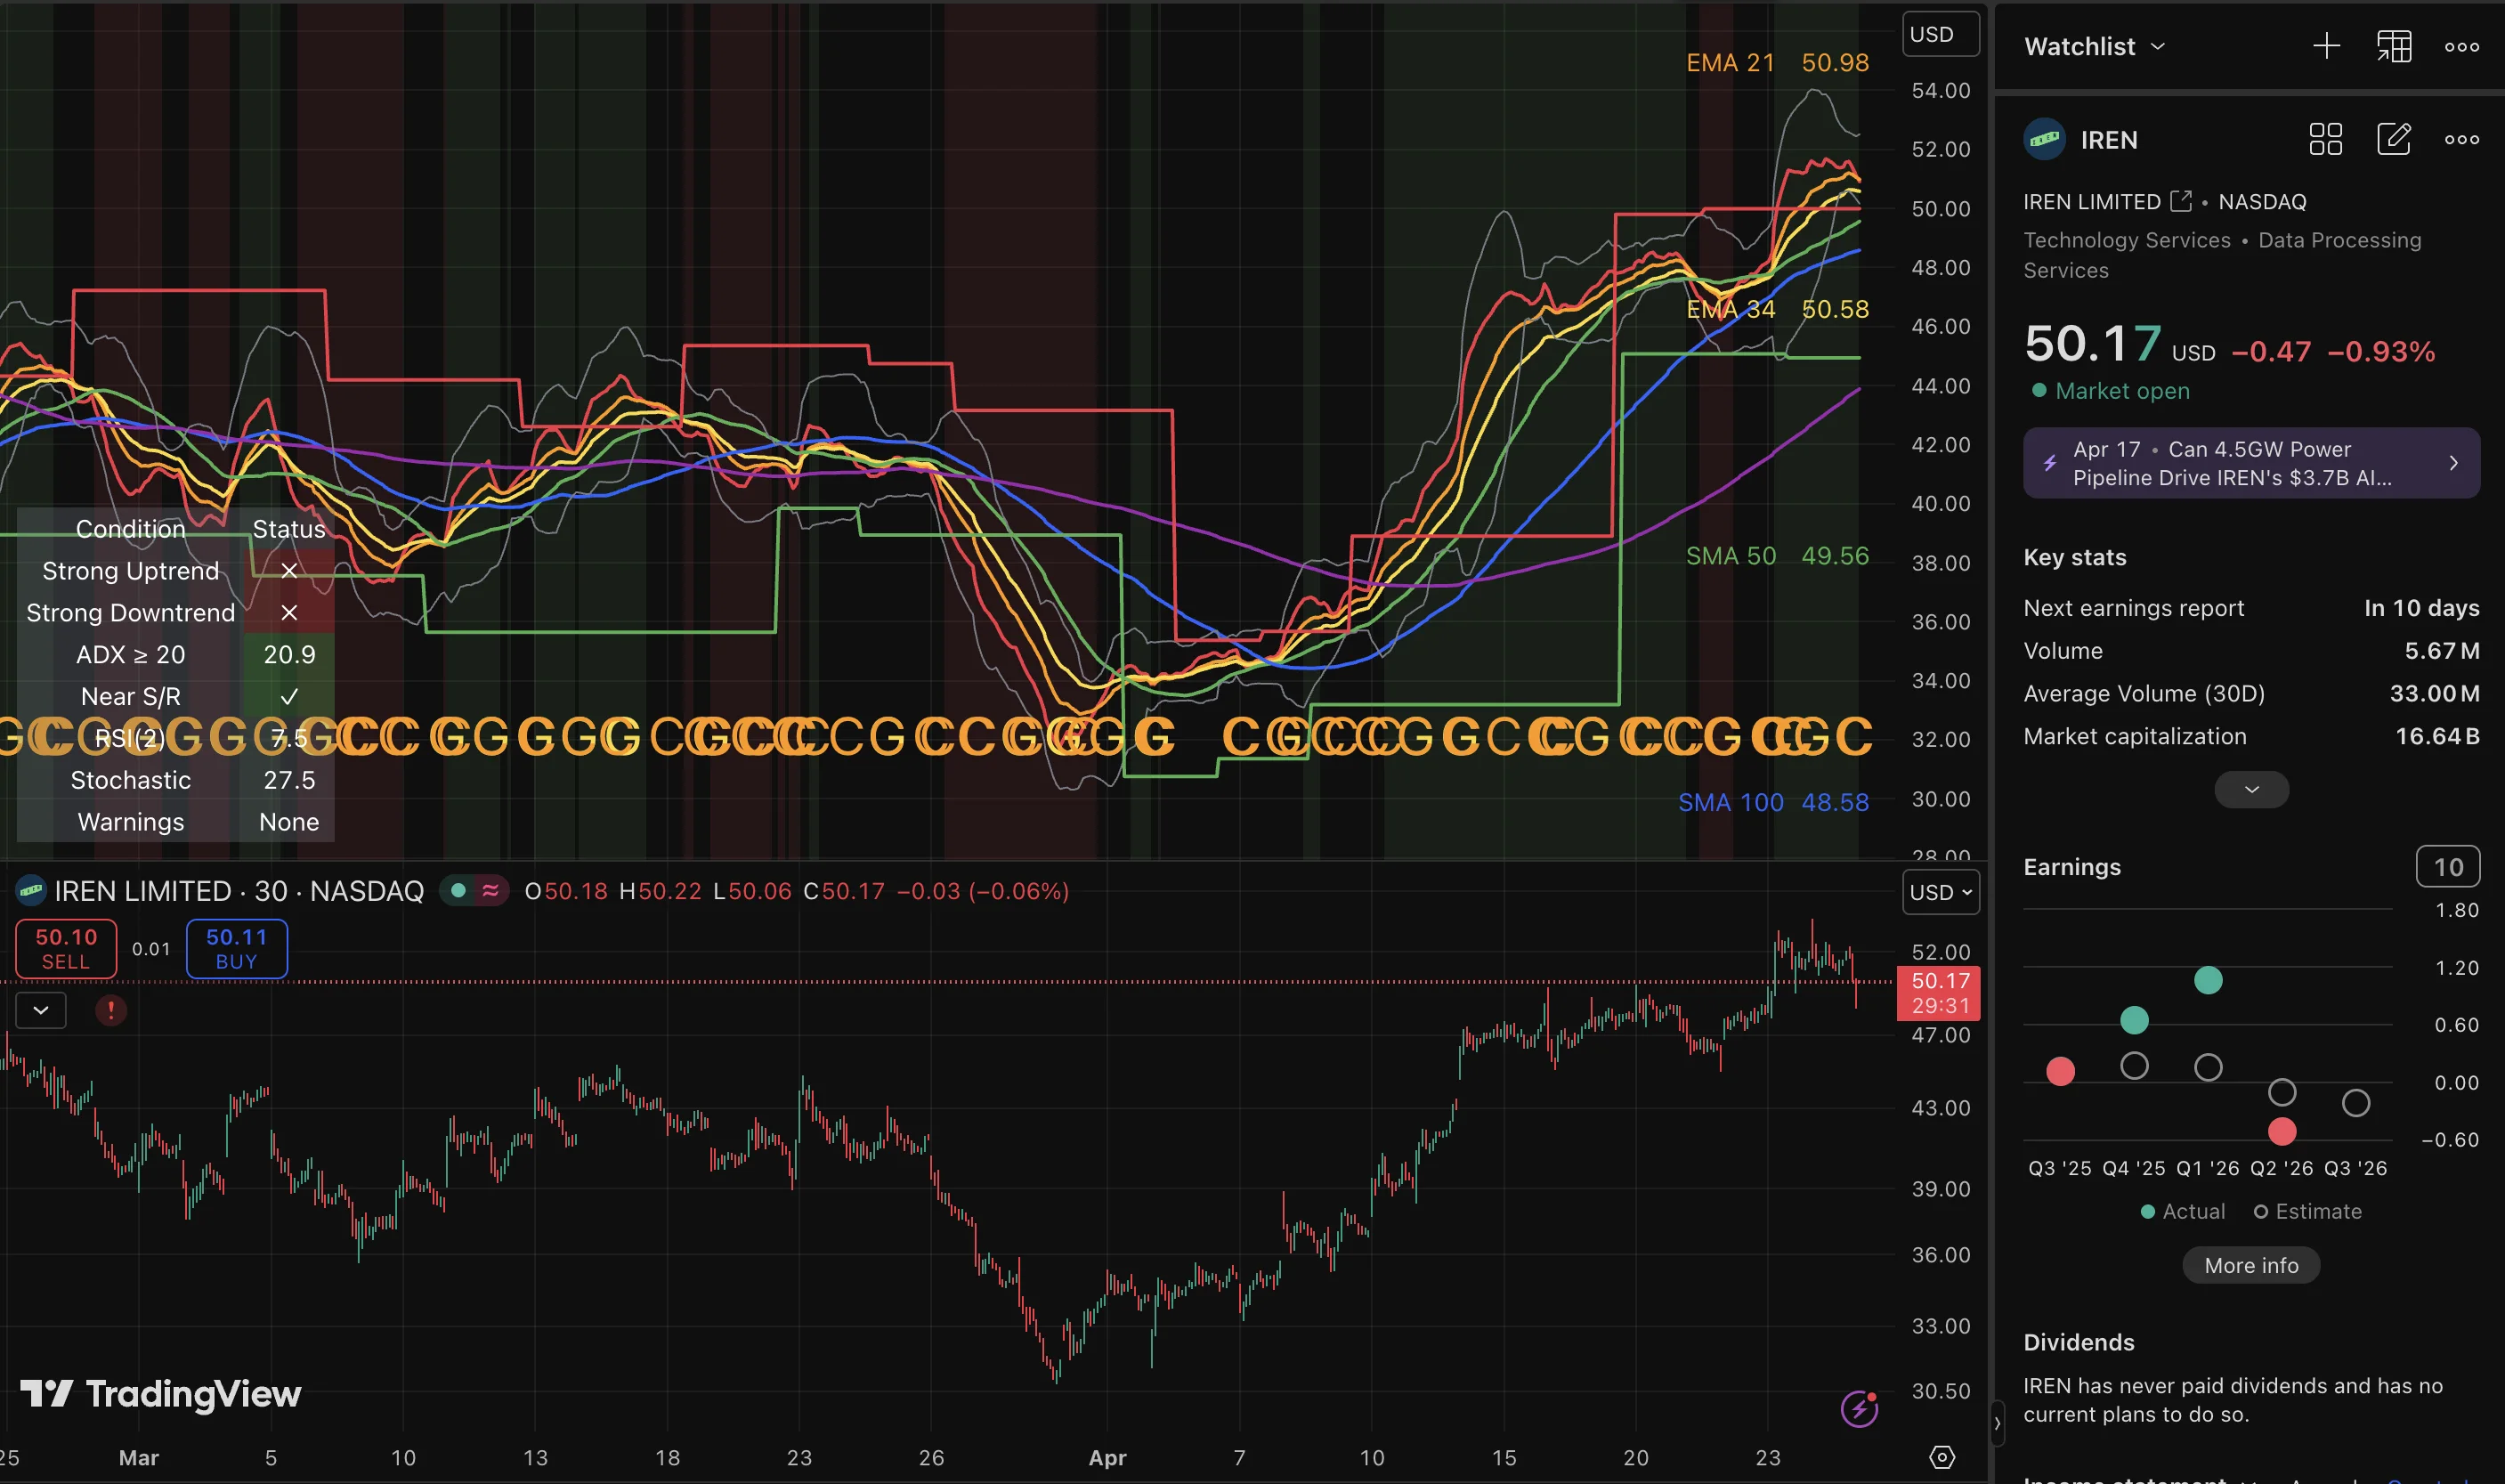Image resolution: width=2505 pixels, height=1484 pixels.
Task: Click the pink approximate-data icon in legend
Action: click(490, 890)
